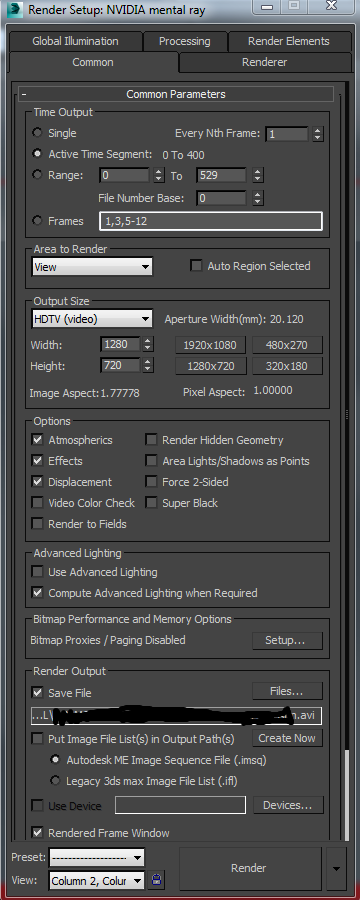Image resolution: width=360 pixels, height=900 pixels.
Task: Click the large Render button
Action: 249,868
